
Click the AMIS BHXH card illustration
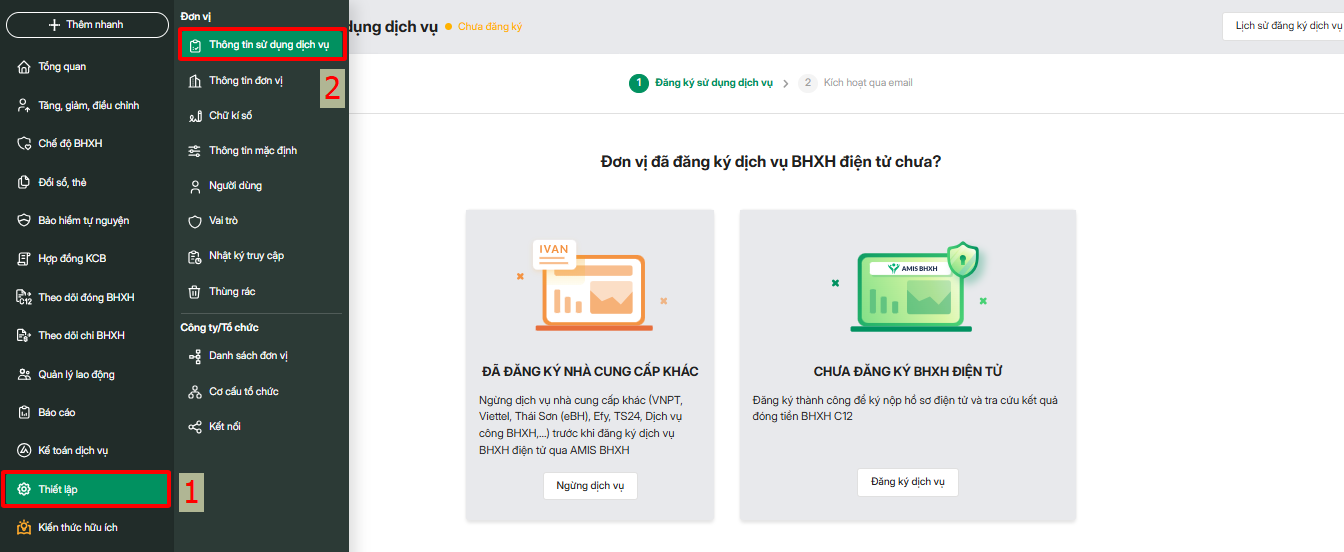(911, 286)
